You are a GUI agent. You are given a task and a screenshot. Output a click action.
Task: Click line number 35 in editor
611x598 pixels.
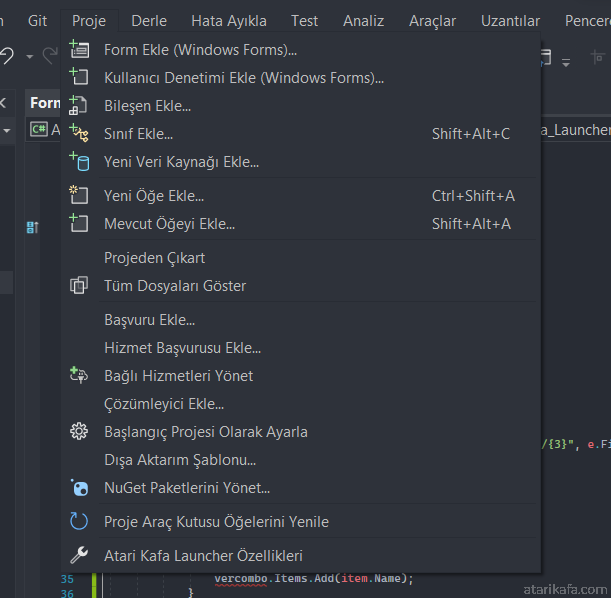tap(67, 579)
